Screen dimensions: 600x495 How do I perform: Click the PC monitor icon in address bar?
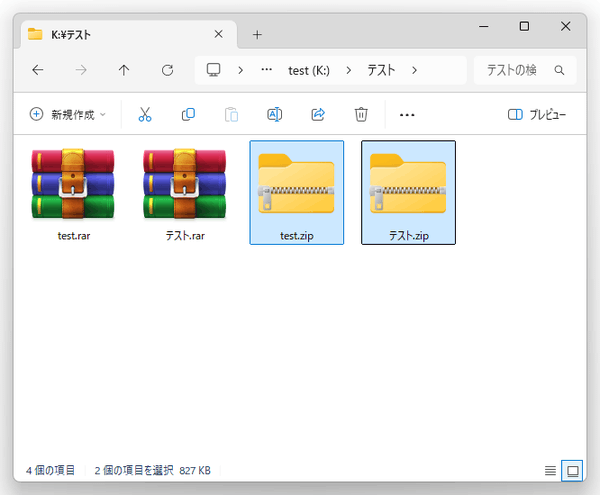click(213, 70)
